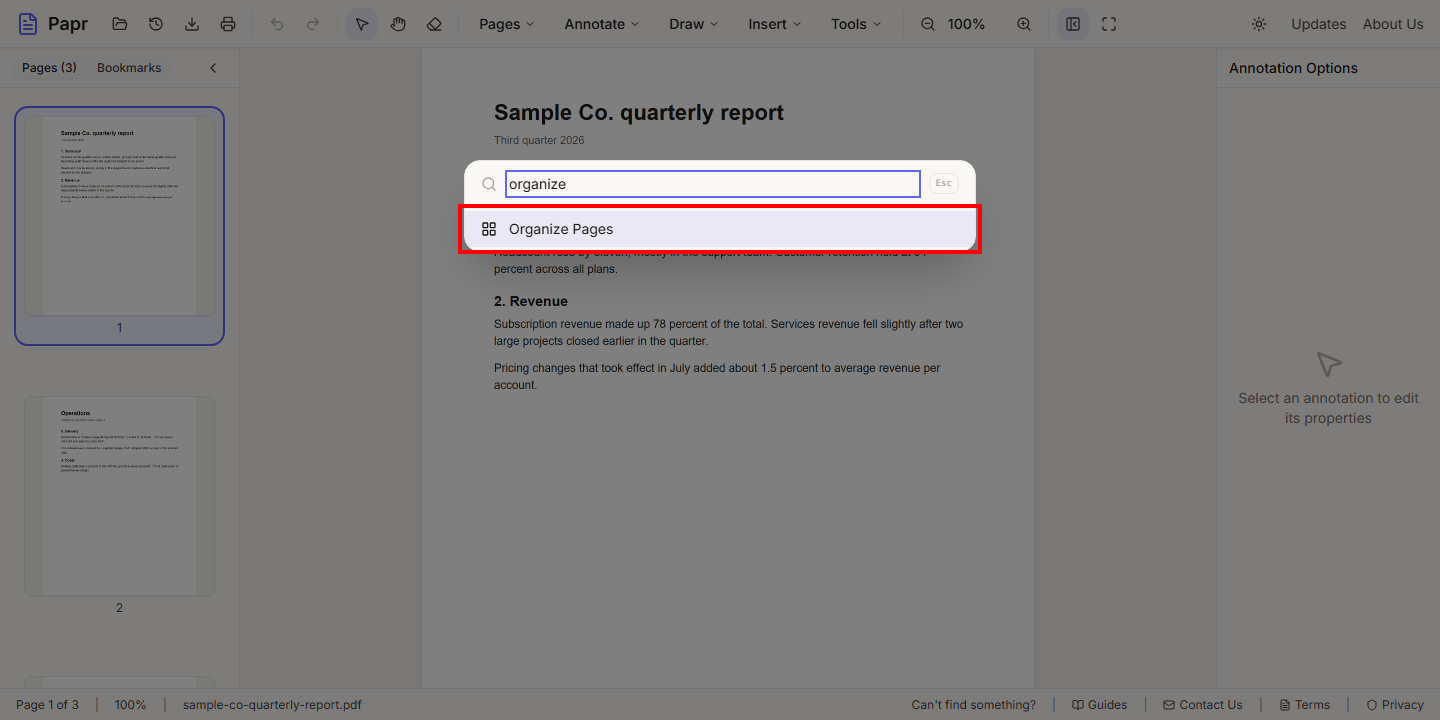Select the eraser tool
1440x720 pixels.
click(434, 24)
